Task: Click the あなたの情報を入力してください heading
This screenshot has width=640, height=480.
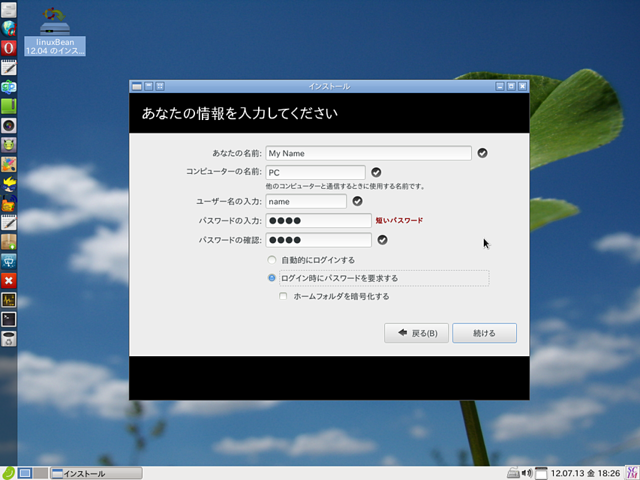Action: click(240, 113)
